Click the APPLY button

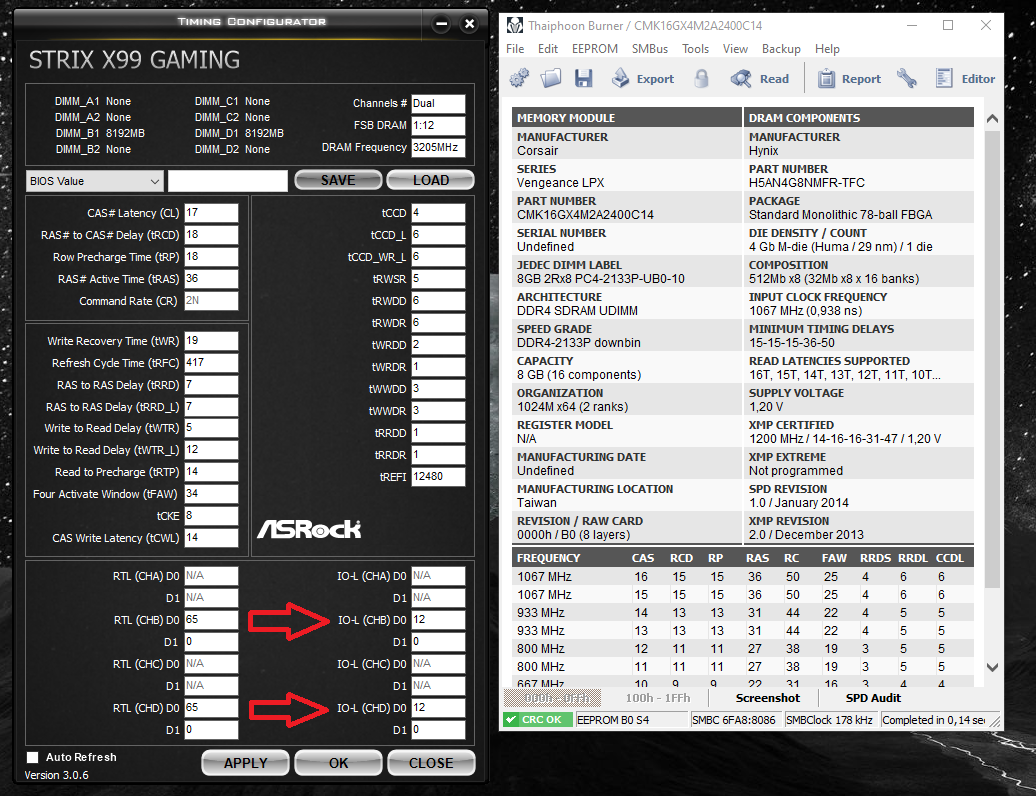click(x=245, y=763)
